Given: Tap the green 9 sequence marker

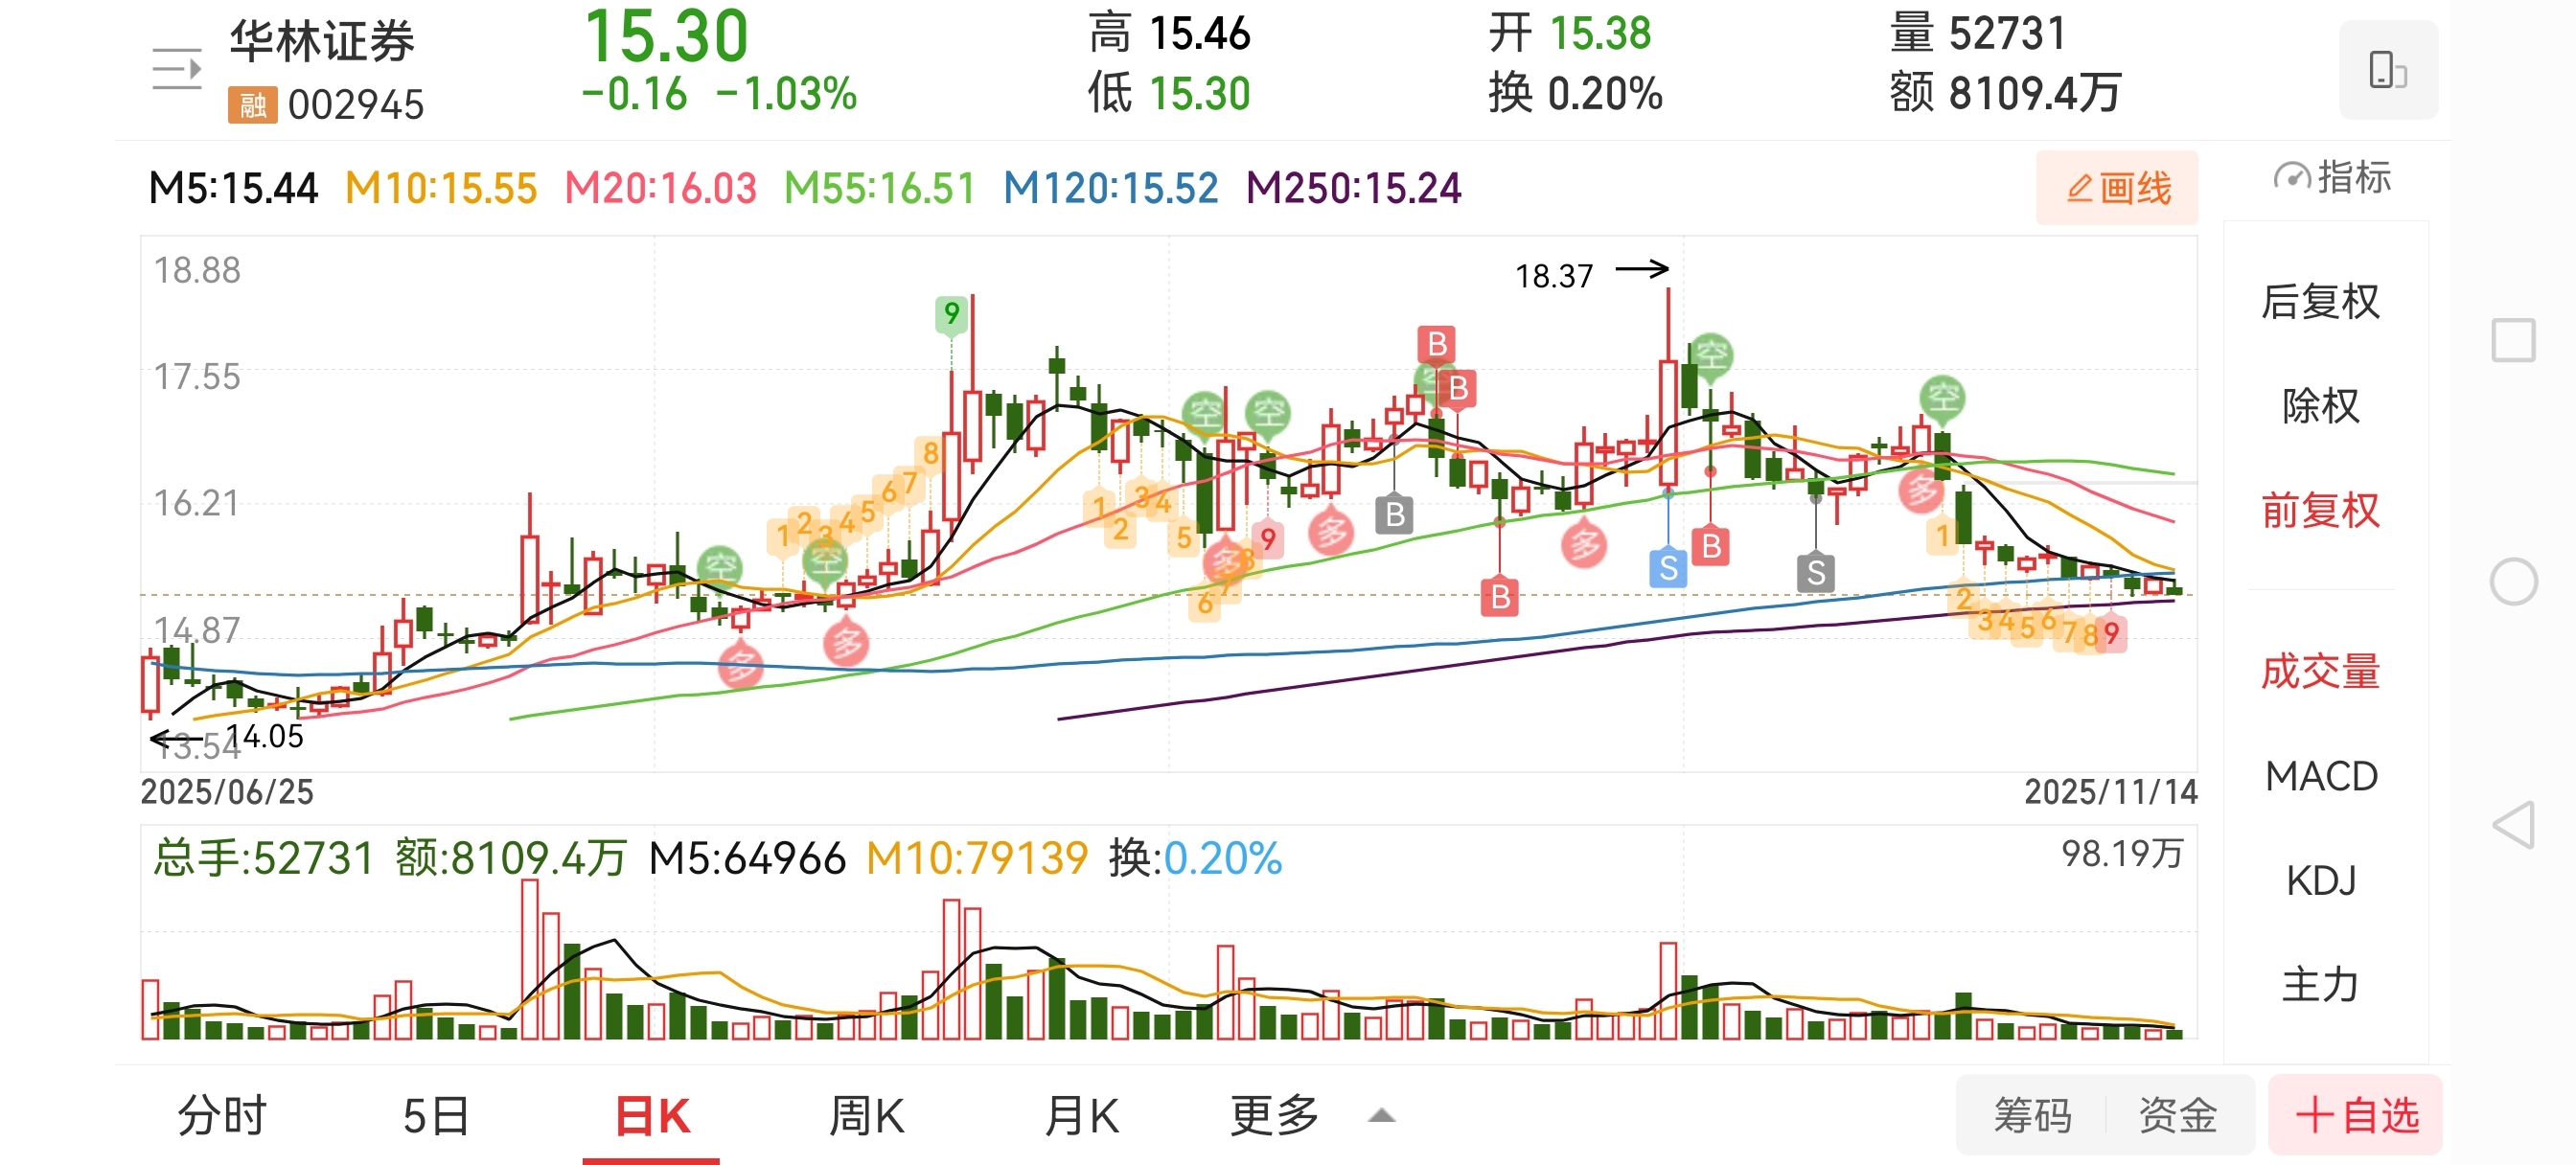Looking at the screenshot, I should pyautogui.click(x=951, y=314).
